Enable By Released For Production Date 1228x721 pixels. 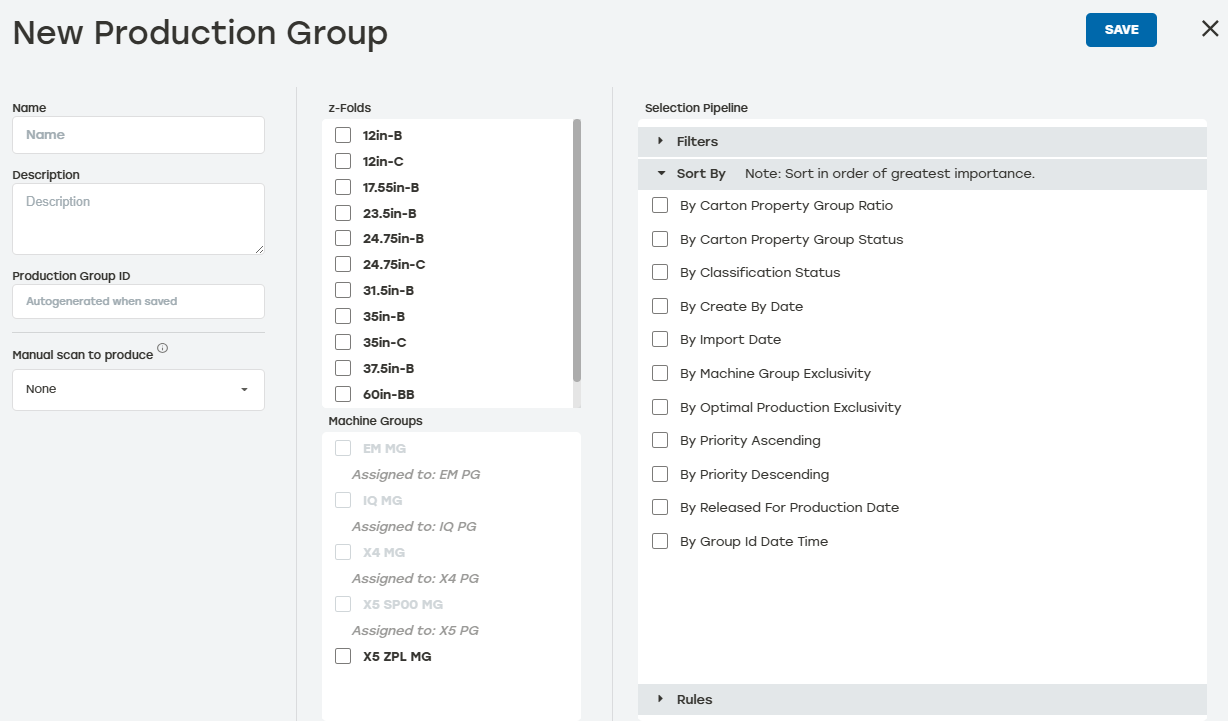(x=660, y=507)
